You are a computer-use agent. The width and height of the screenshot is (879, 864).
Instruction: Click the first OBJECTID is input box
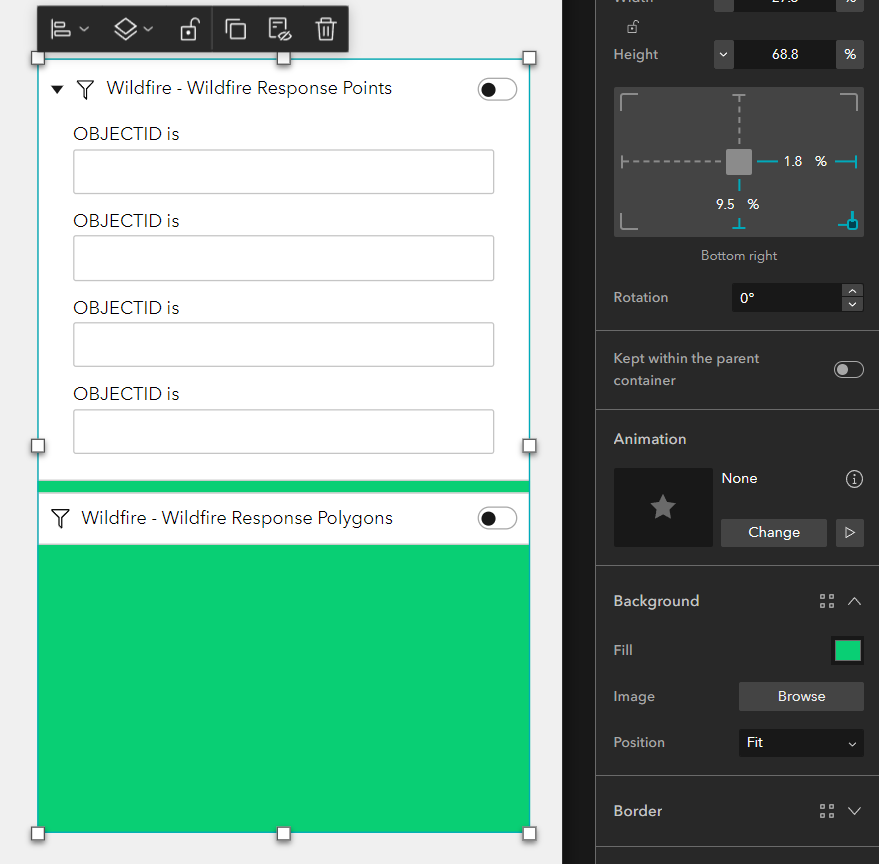coord(284,172)
